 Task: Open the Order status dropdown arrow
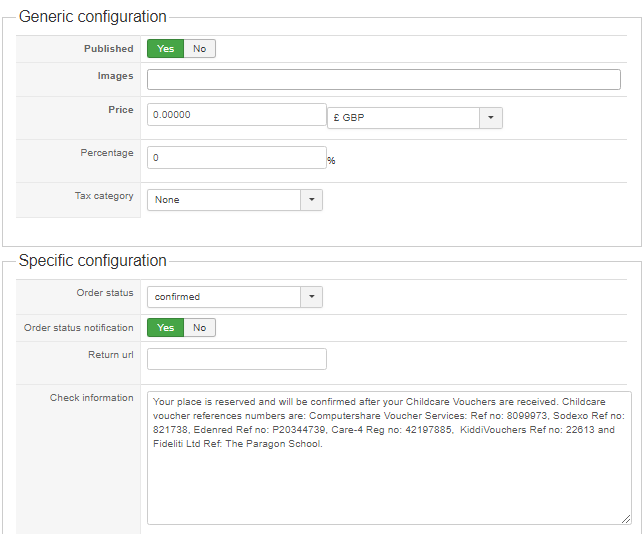click(311, 297)
